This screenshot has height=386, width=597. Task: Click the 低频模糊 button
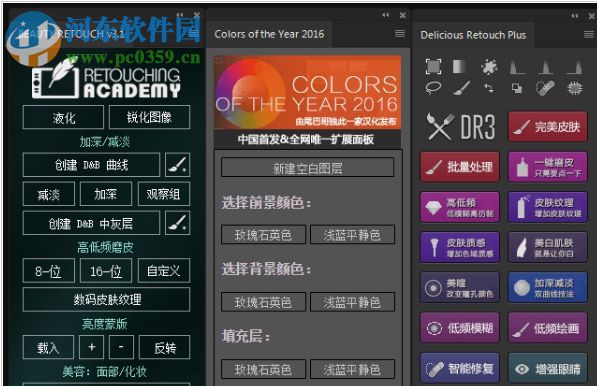tap(460, 328)
